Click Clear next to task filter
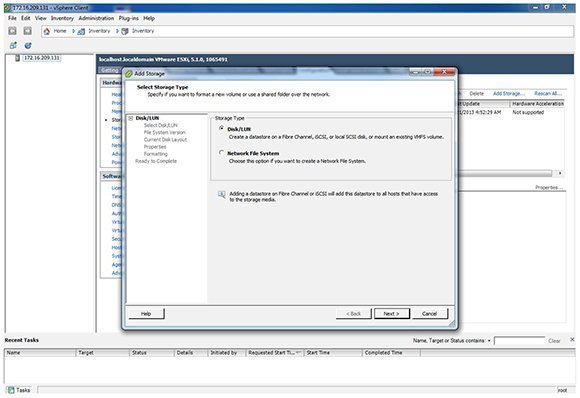This screenshot has width=580, height=398. click(554, 341)
